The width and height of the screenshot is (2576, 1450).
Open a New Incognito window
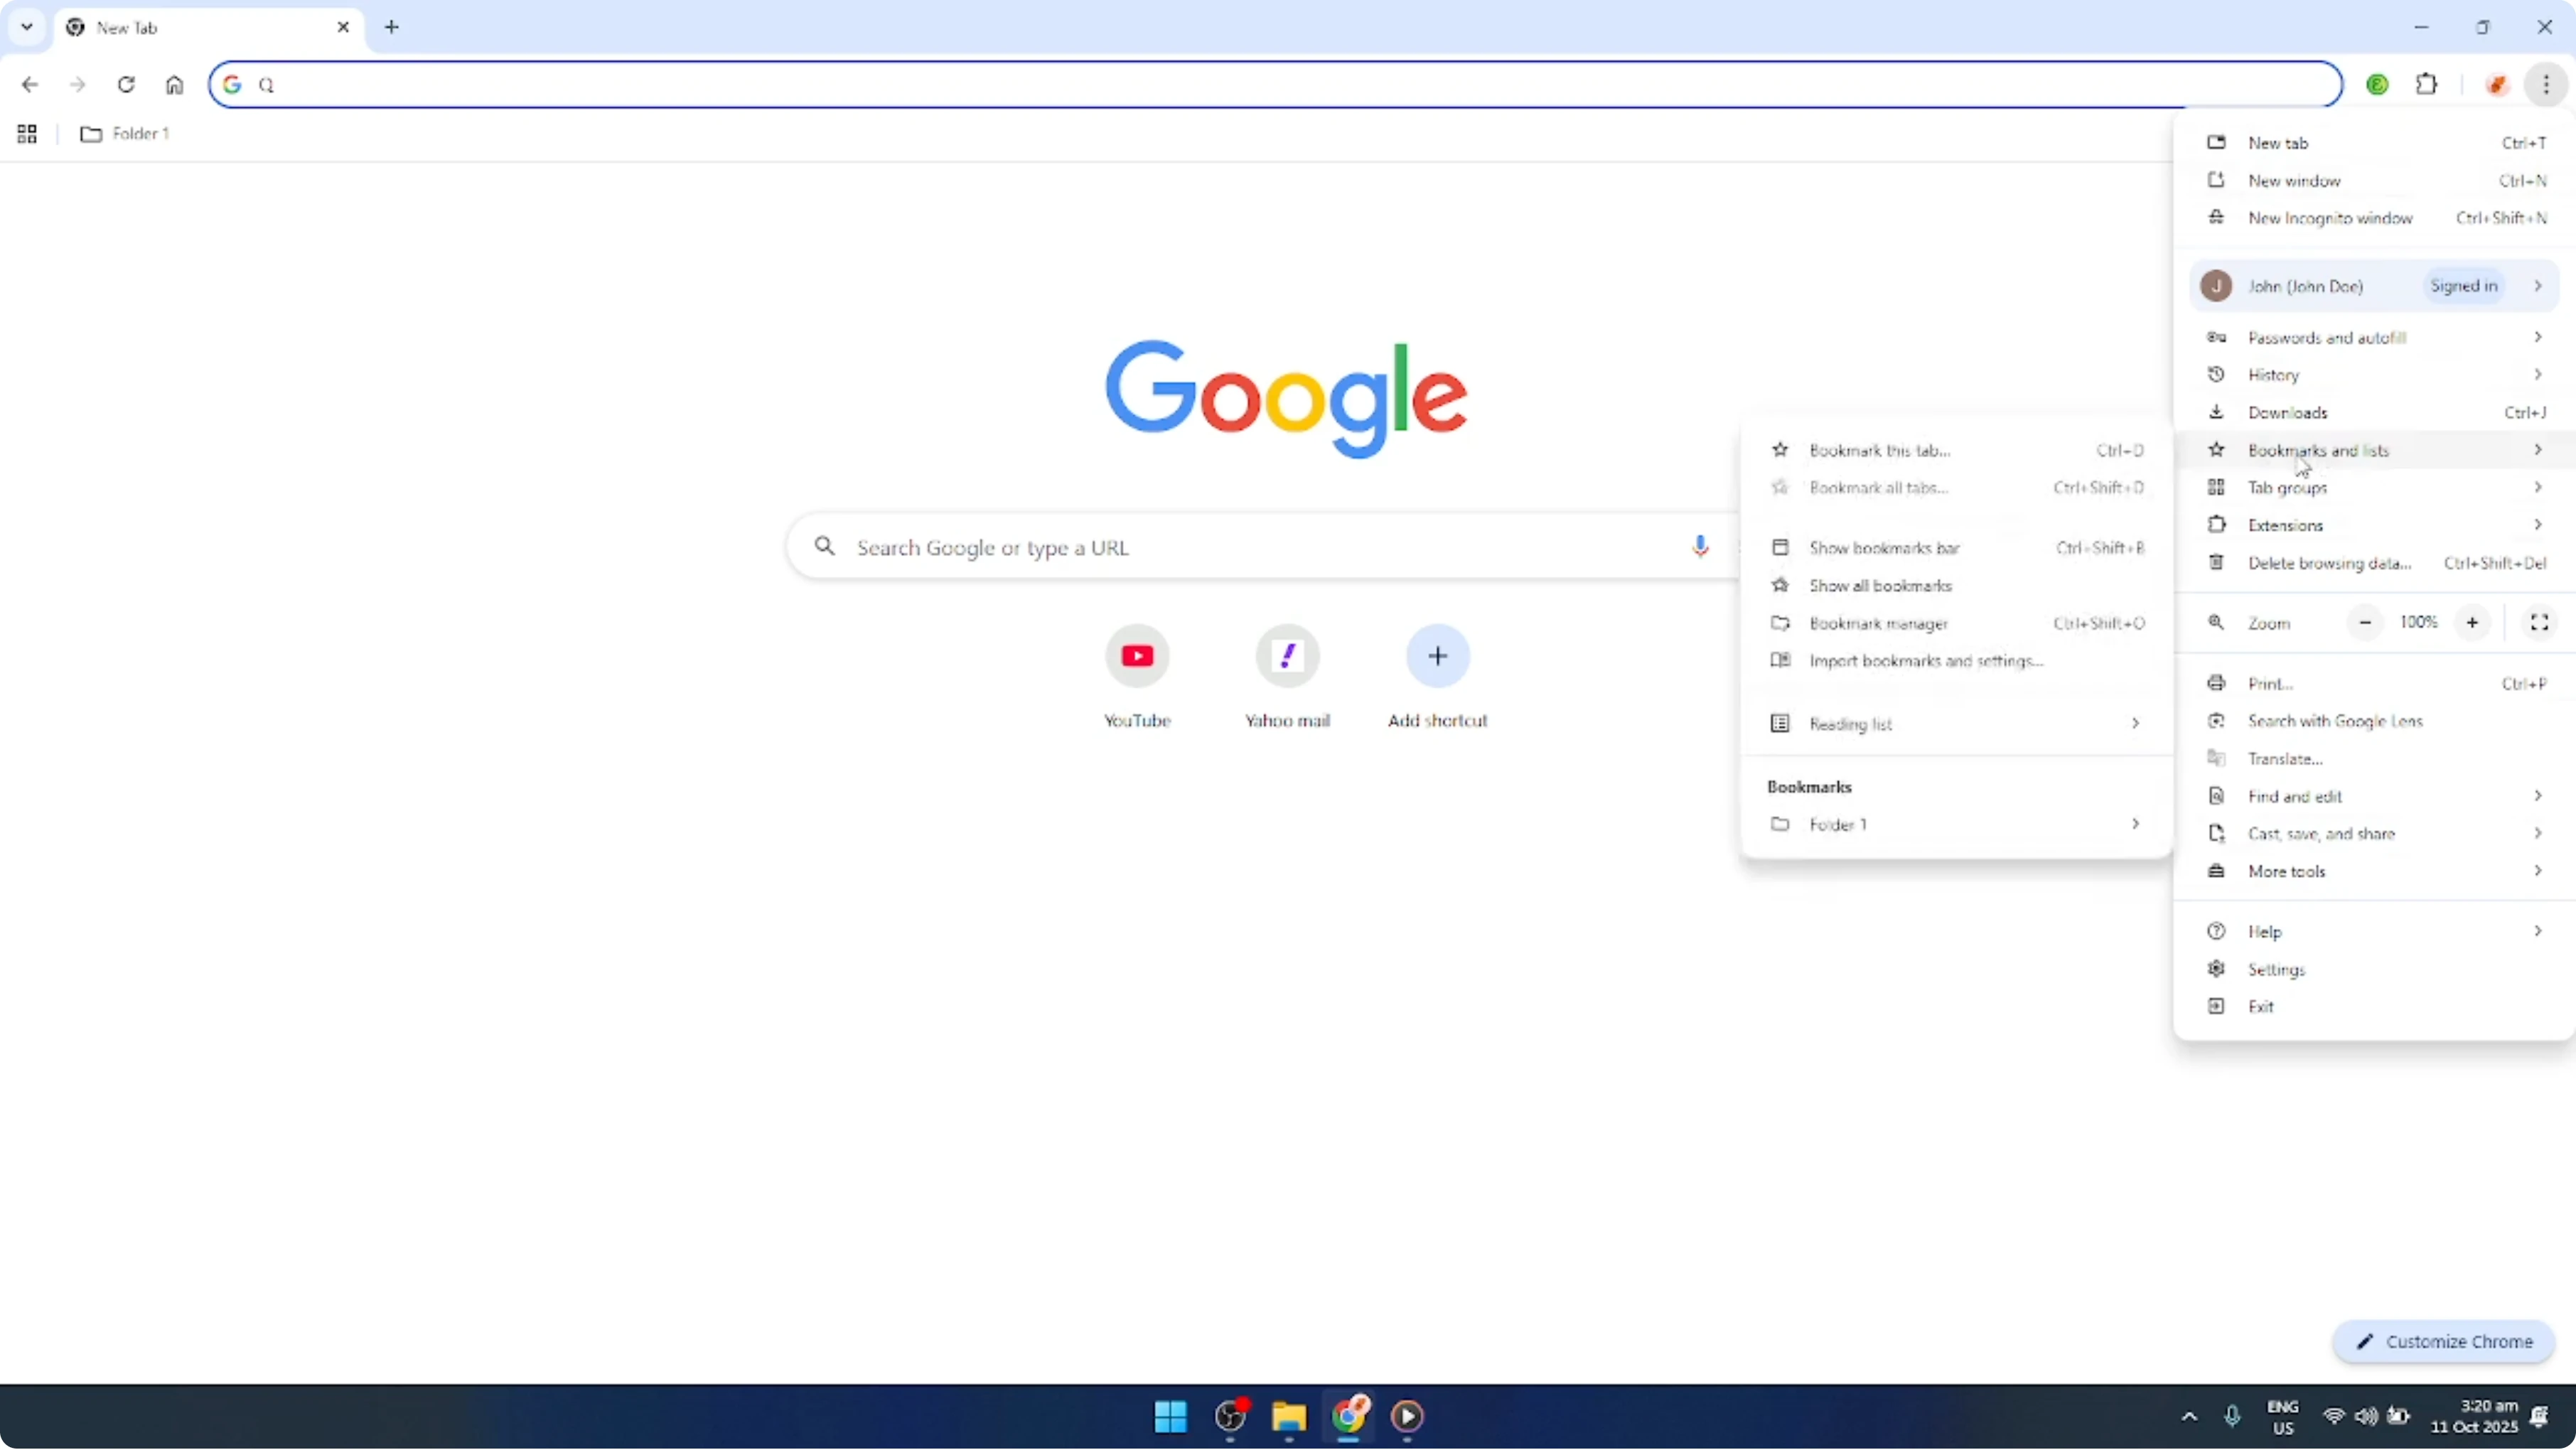click(2375, 218)
